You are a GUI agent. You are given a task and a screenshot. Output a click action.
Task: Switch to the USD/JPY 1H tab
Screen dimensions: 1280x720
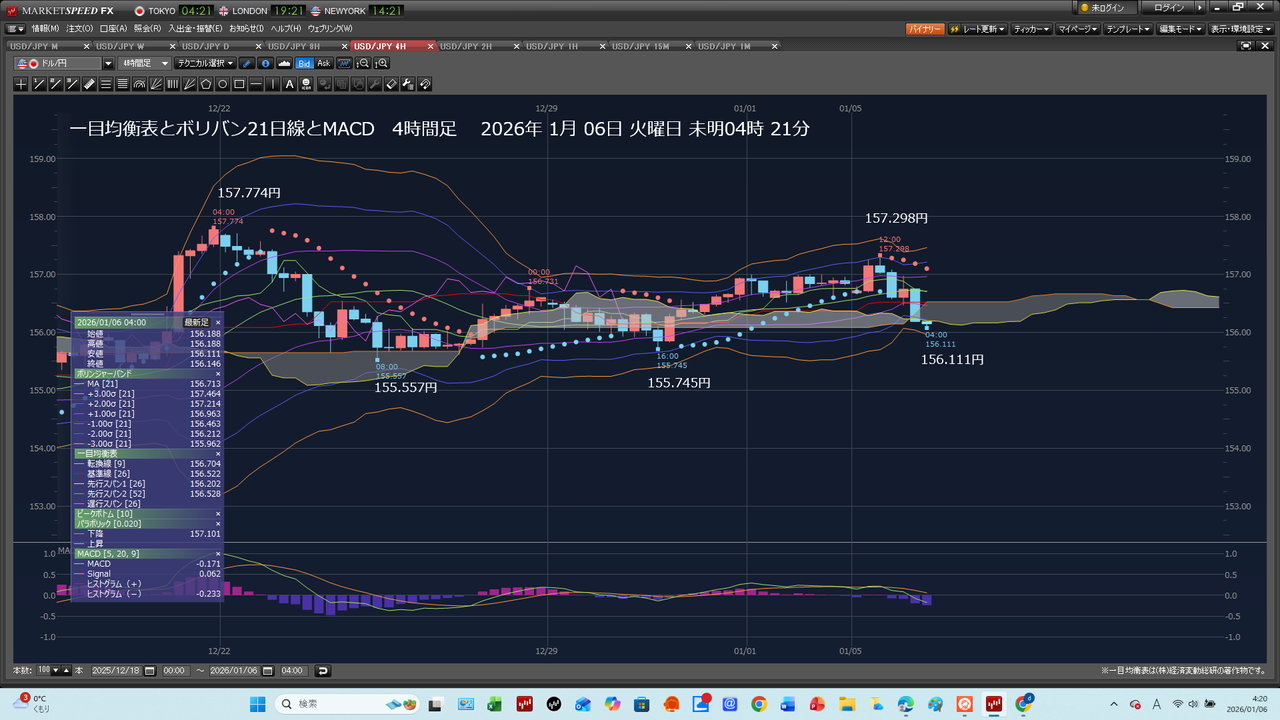[x=553, y=46]
